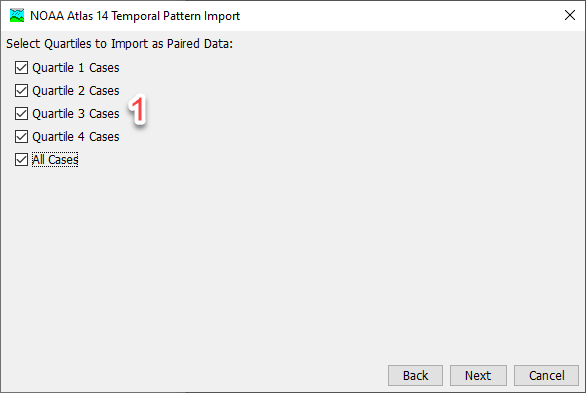Viewport: 586px width, 393px height.
Task: Toggle the Quartile 3 Cases checkbox
Action: 21,114
